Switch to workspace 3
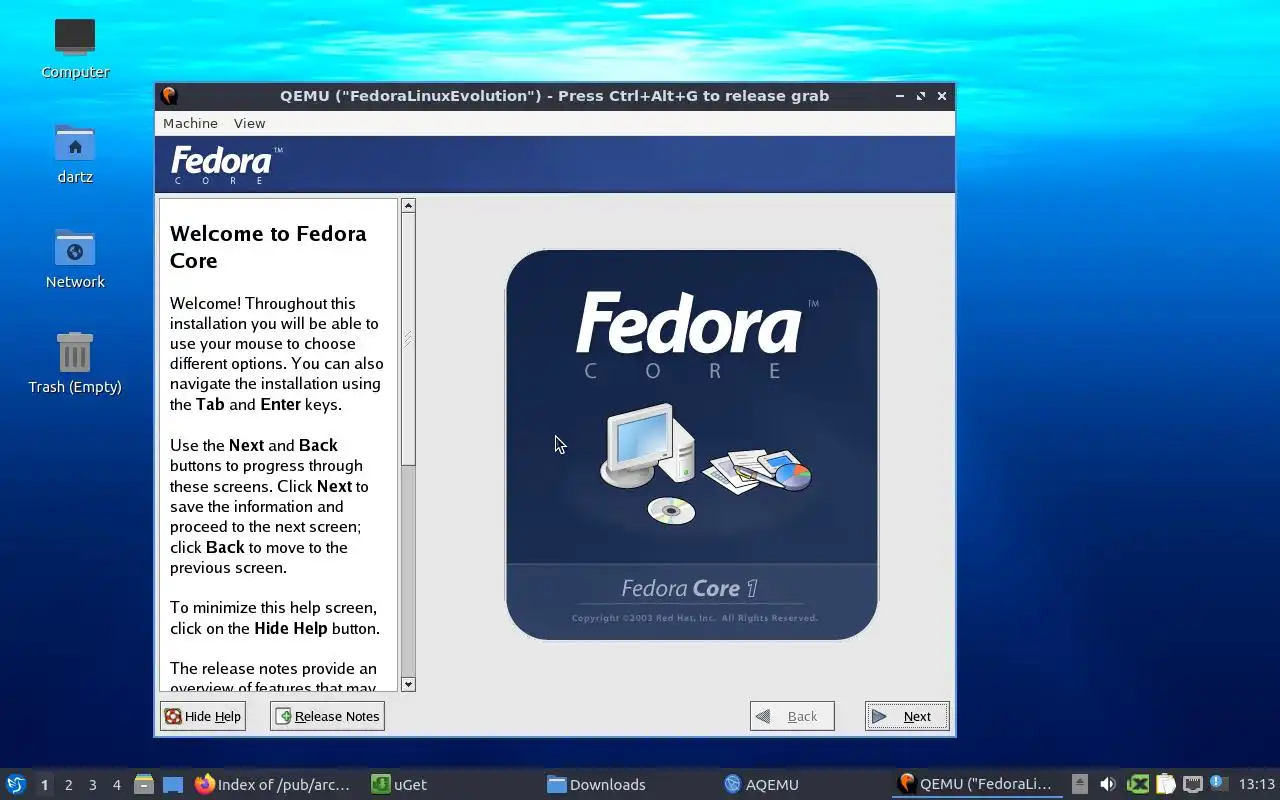1280x800 pixels. 92,785
